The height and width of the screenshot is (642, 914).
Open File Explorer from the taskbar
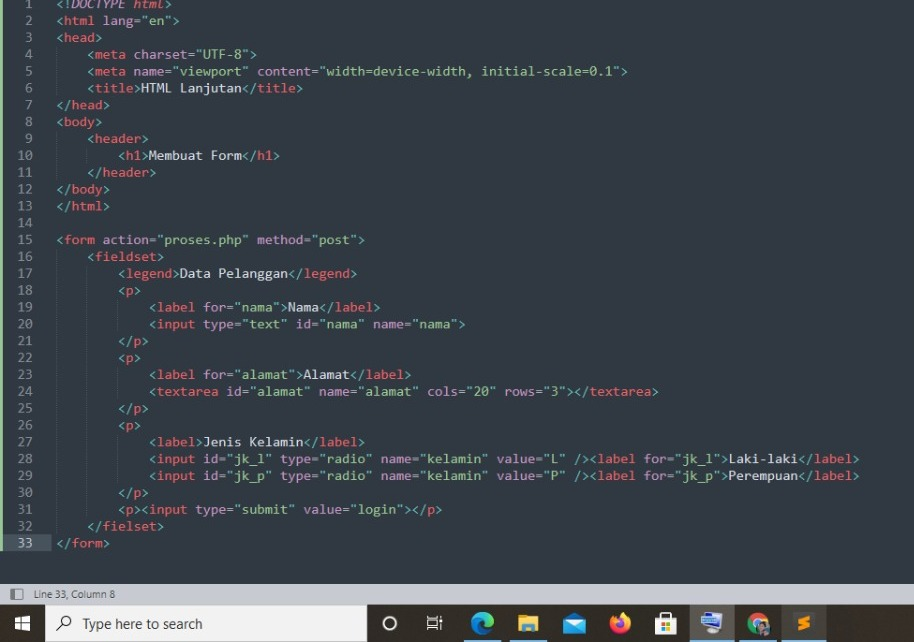(528, 624)
